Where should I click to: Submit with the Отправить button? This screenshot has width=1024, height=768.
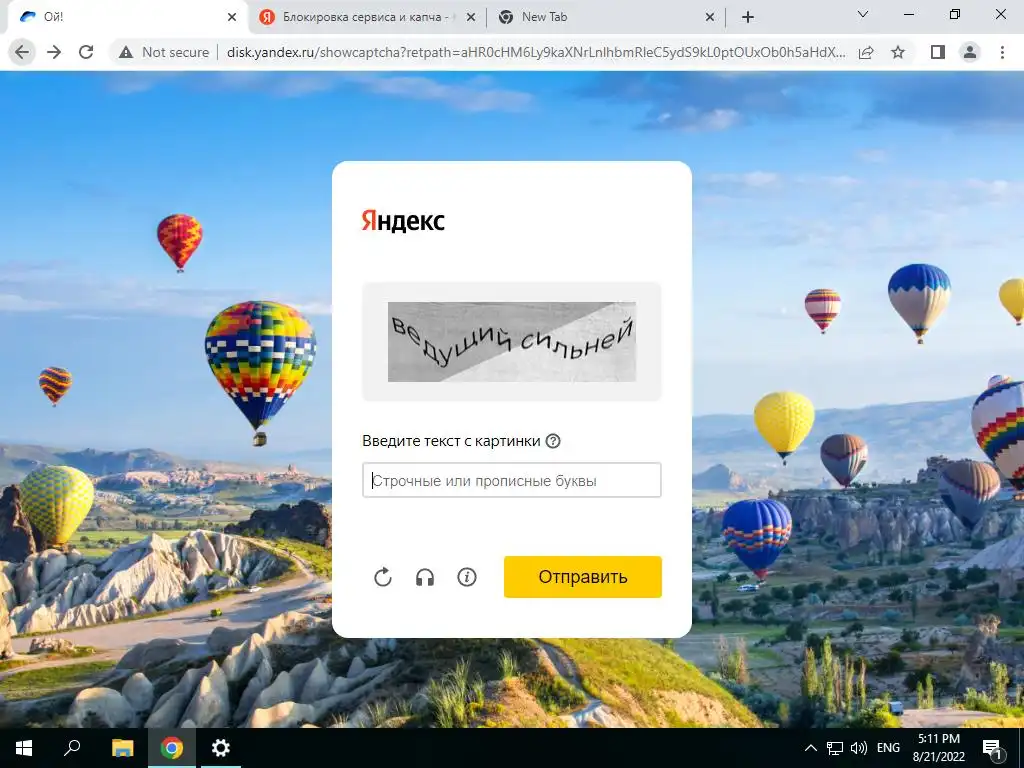pos(583,577)
